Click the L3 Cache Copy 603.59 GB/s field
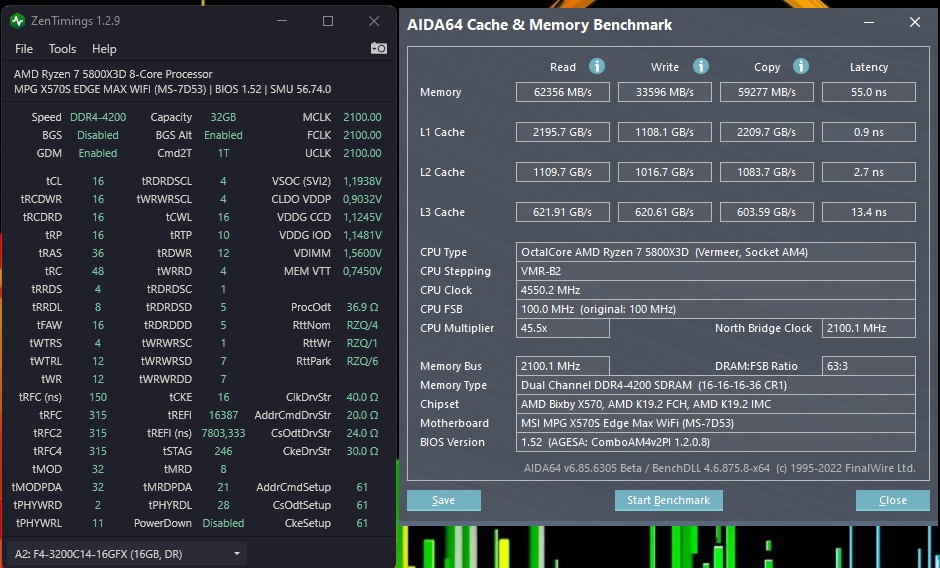The height and width of the screenshot is (568, 940). (767, 212)
